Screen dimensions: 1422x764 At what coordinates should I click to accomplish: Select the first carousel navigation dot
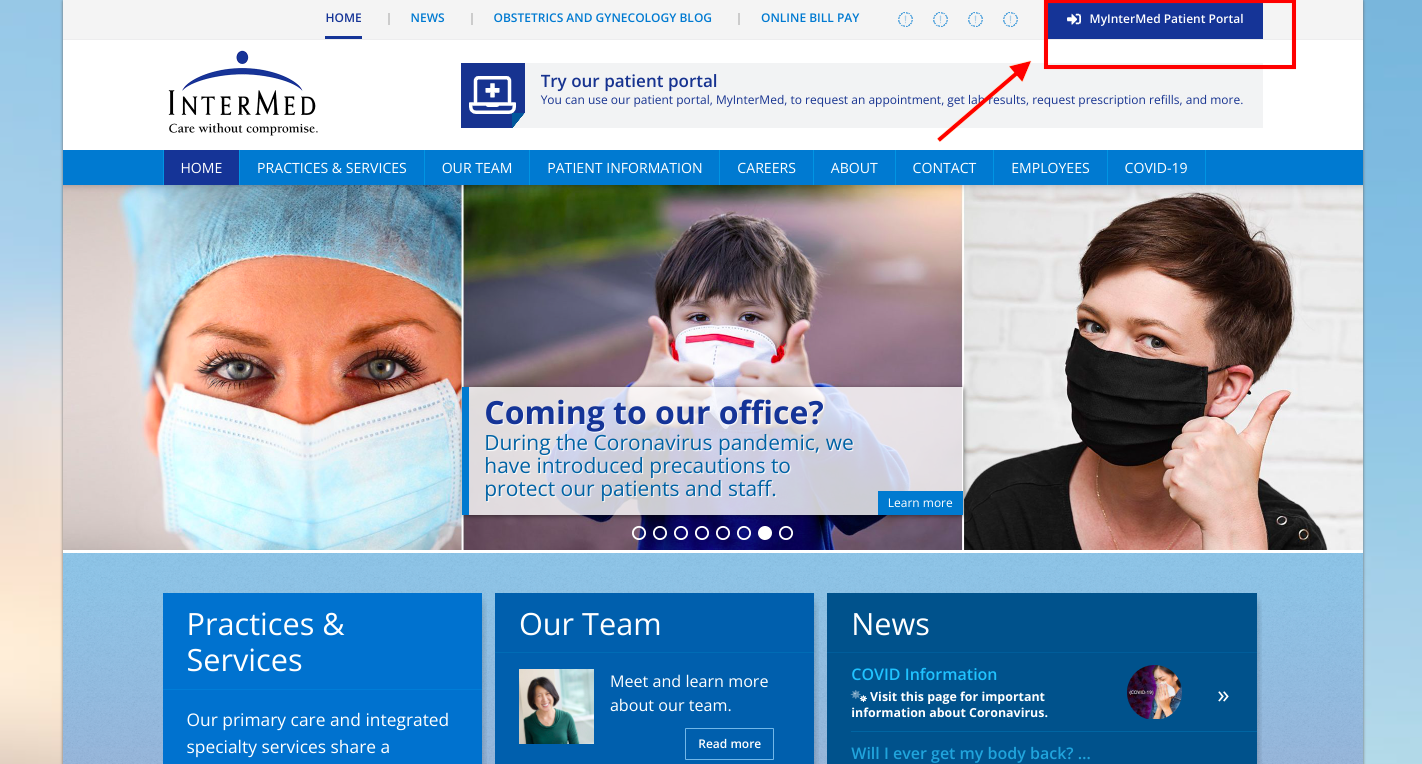(x=639, y=533)
